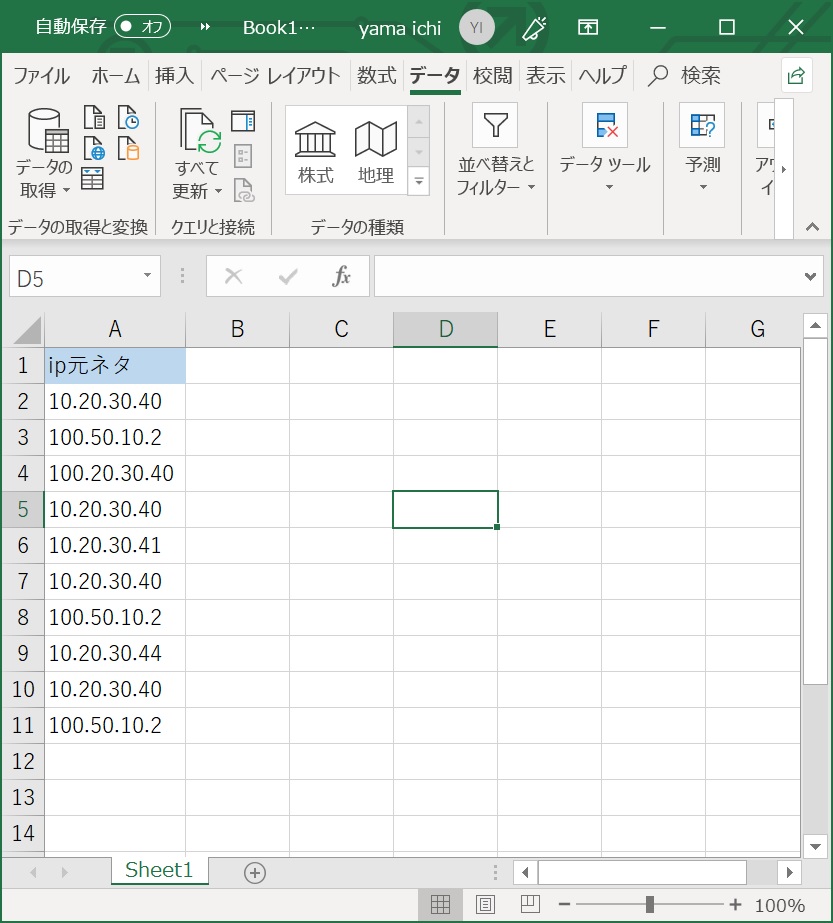Expand the データの種類 gallery arrow

(418, 182)
